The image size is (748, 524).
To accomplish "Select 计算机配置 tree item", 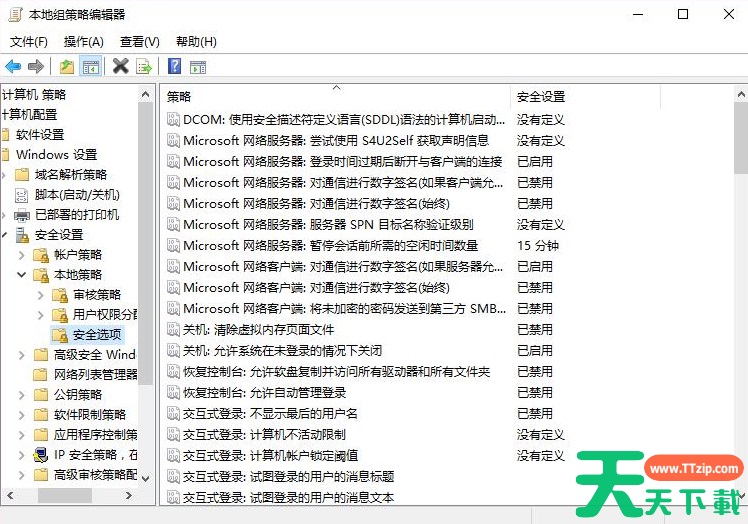I will 30,115.
